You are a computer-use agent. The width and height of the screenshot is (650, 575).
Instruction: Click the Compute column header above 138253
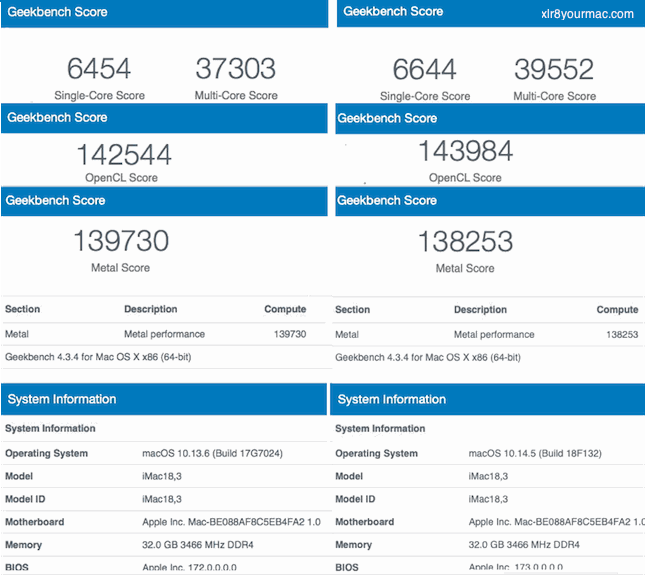coord(617,310)
